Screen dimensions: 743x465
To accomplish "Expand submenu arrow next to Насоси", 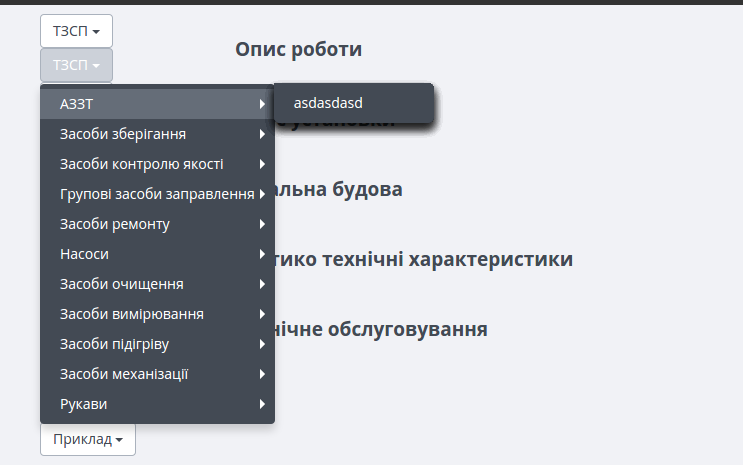I will point(261,254).
